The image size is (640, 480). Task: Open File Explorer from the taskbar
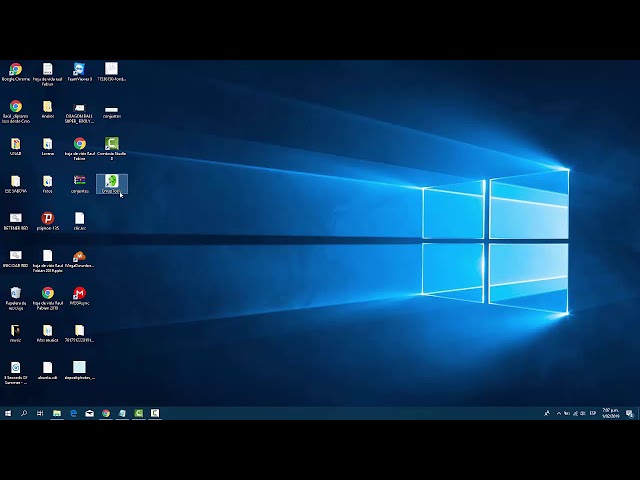[x=57, y=413]
